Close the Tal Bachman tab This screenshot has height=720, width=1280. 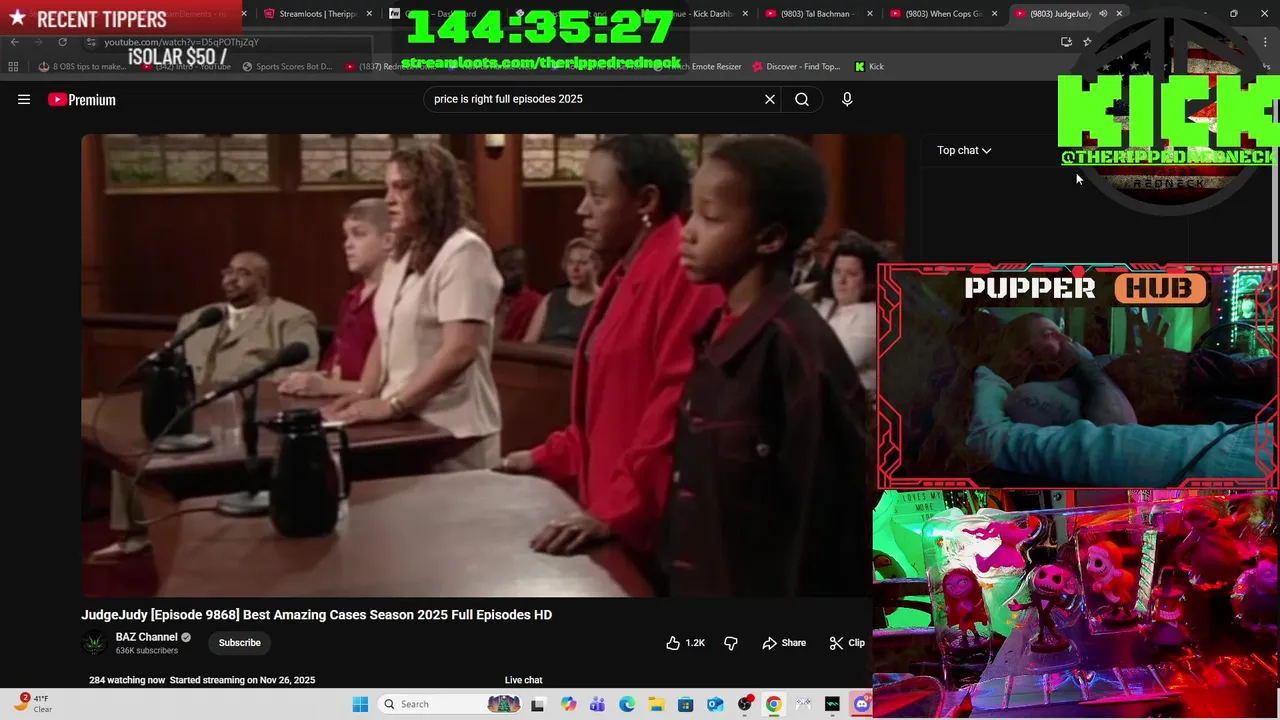[869, 13]
